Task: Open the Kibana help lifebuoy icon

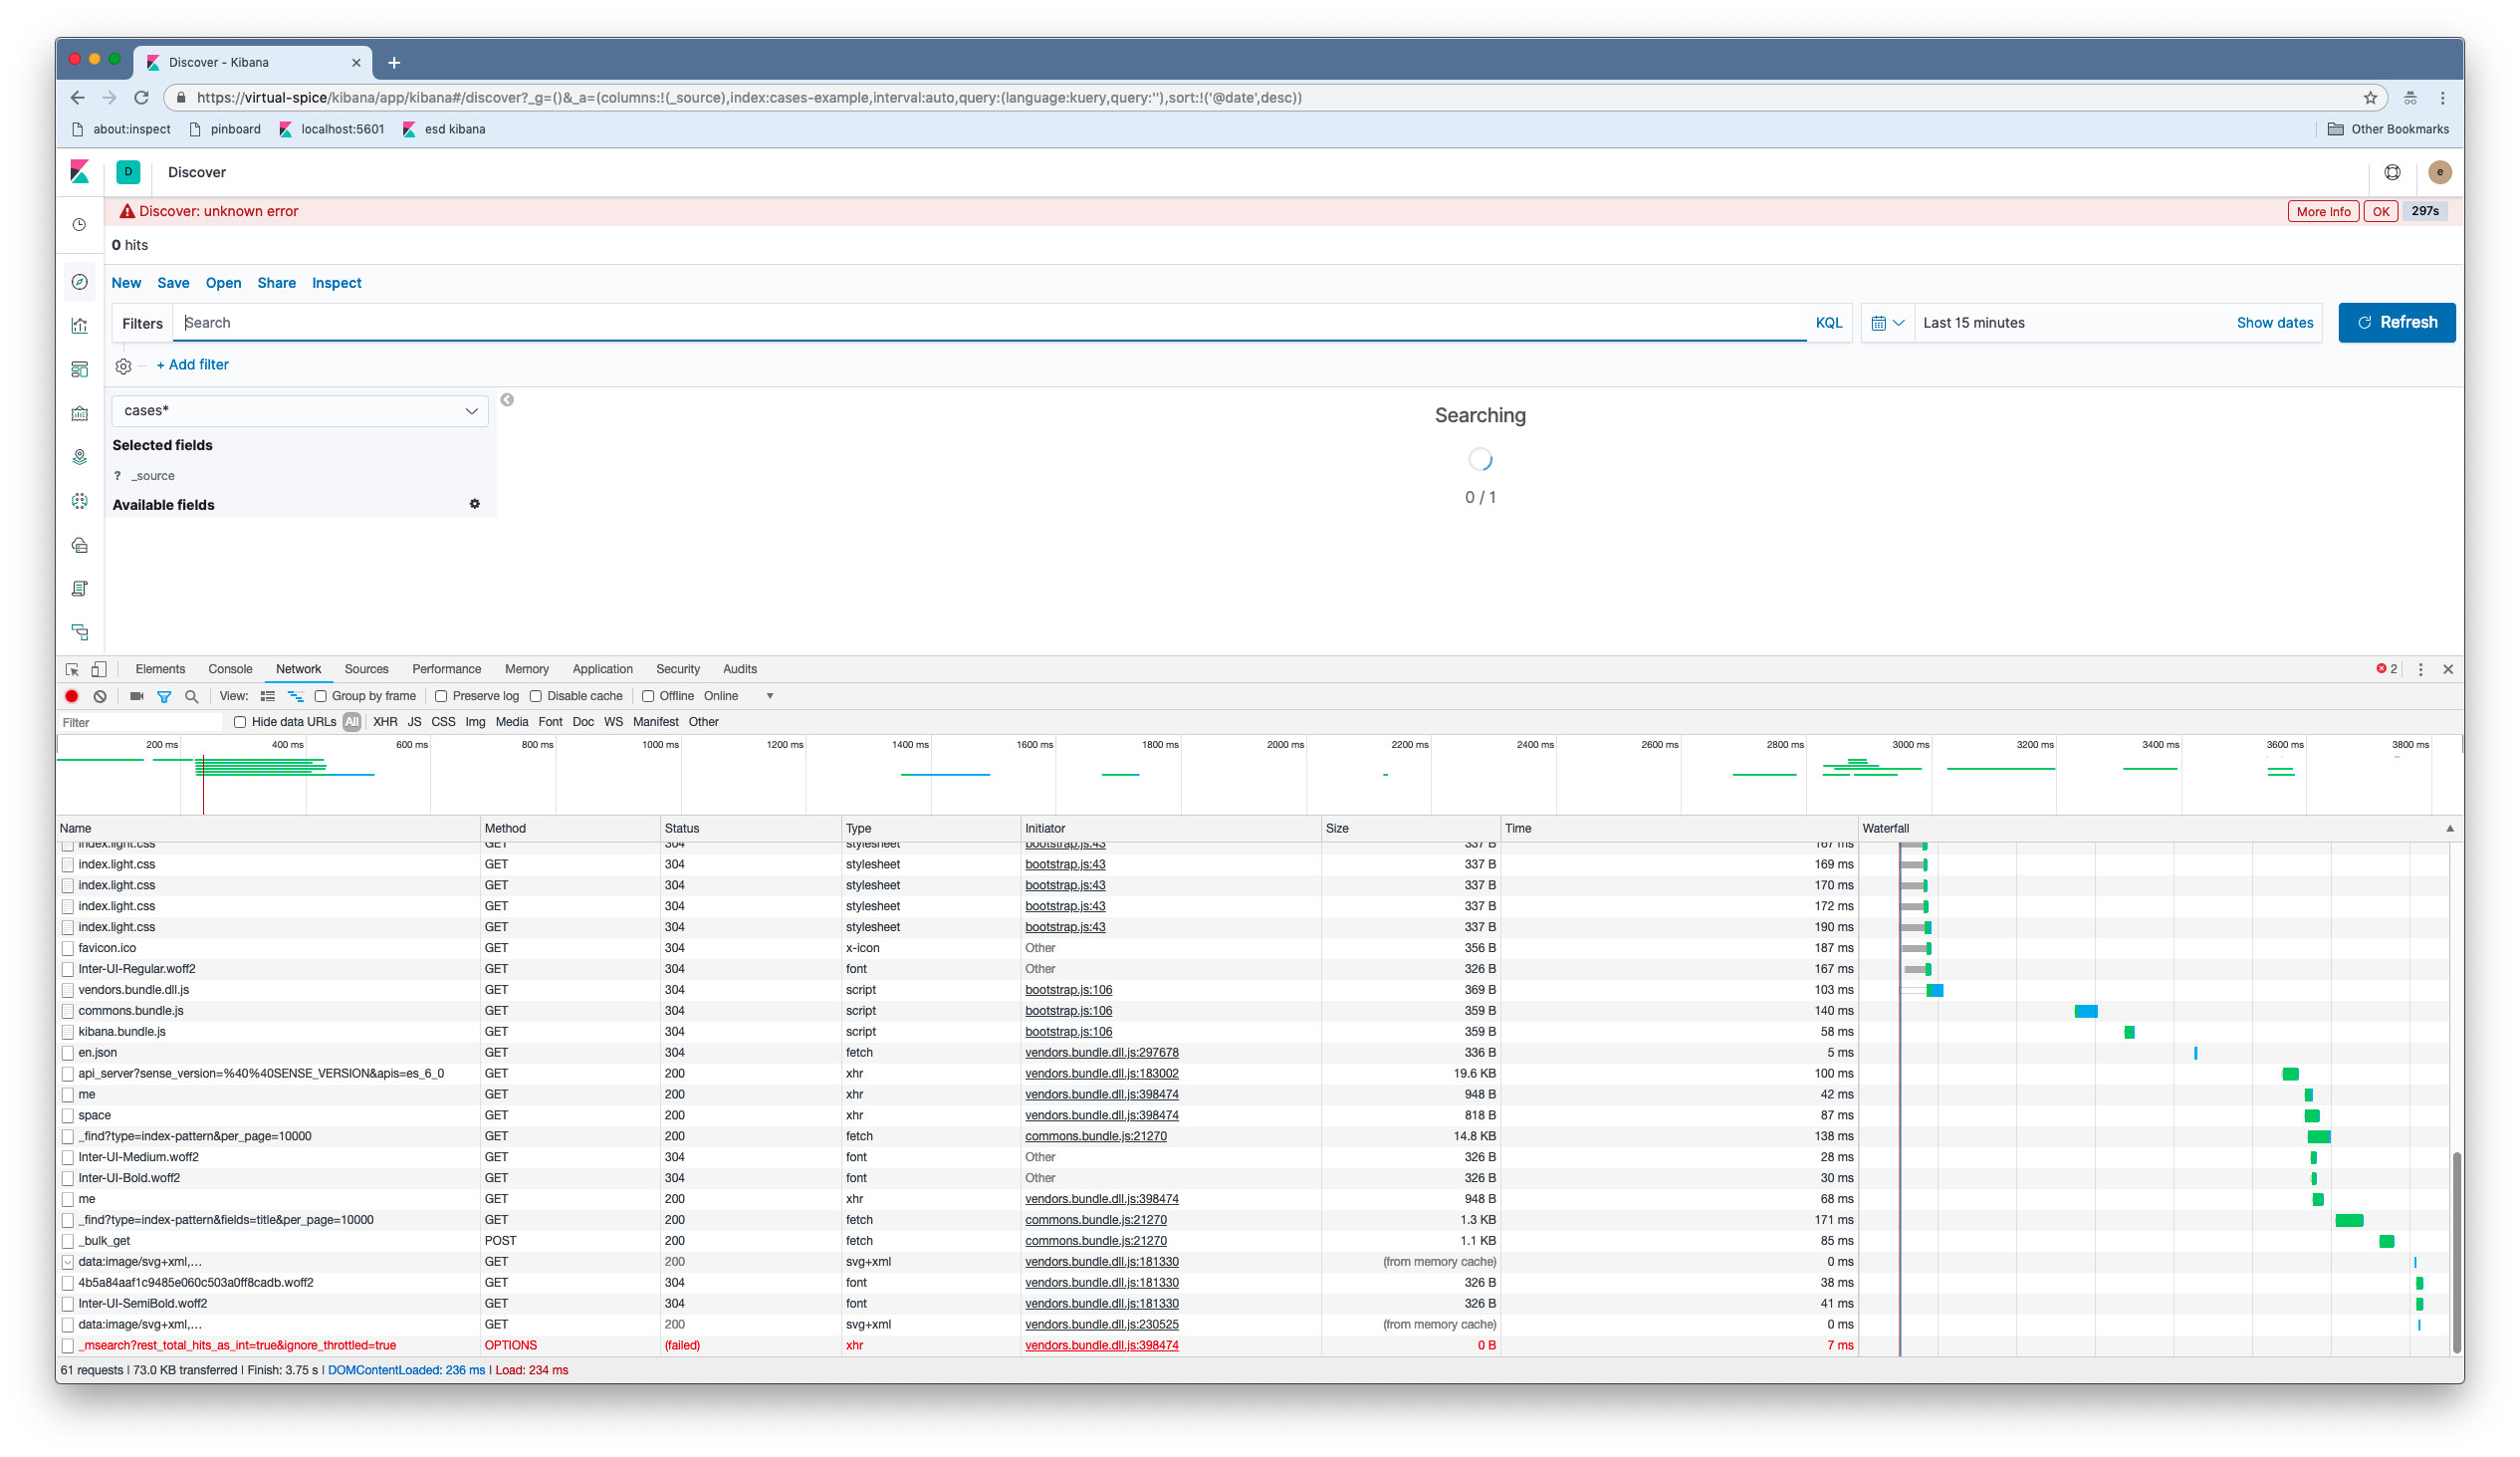Action: [x=2392, y=172]
